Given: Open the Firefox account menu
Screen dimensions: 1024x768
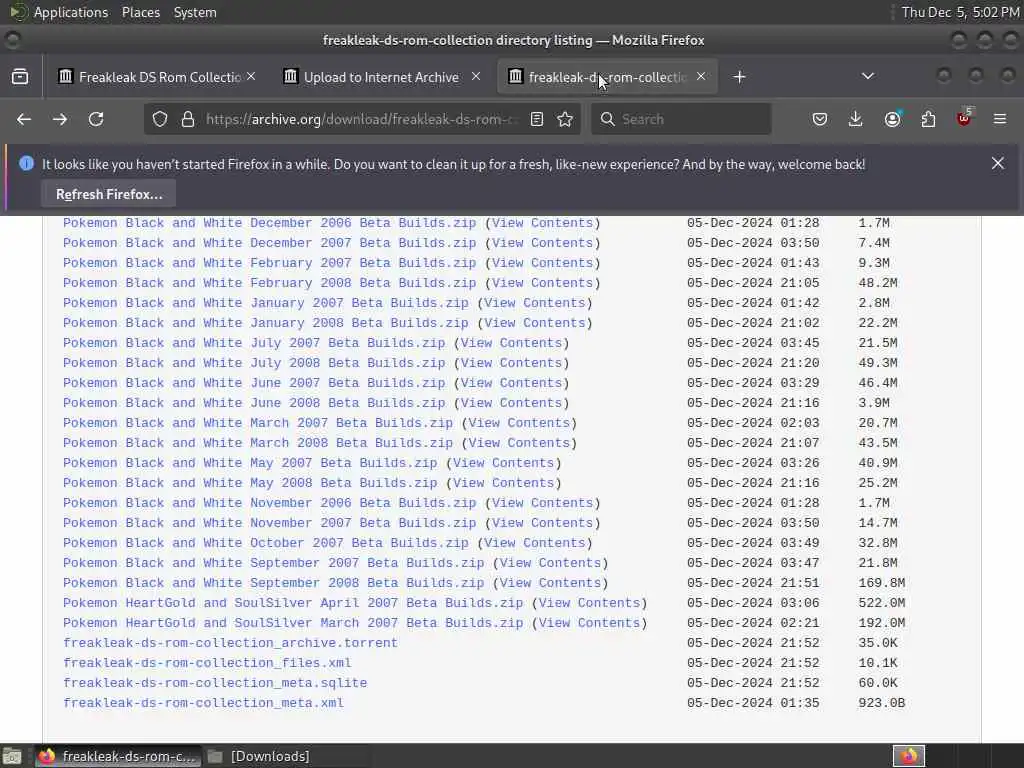Looking at the screenshot, I should 892,120.
